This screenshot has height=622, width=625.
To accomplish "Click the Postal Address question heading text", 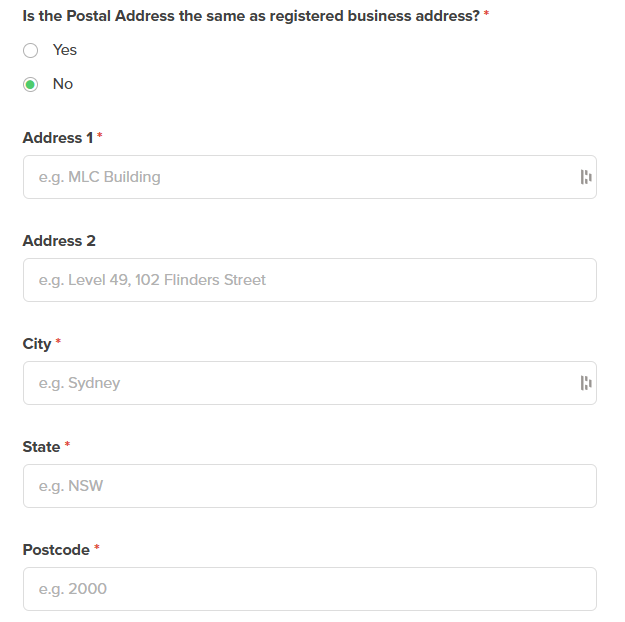I will tap(250, 16).
